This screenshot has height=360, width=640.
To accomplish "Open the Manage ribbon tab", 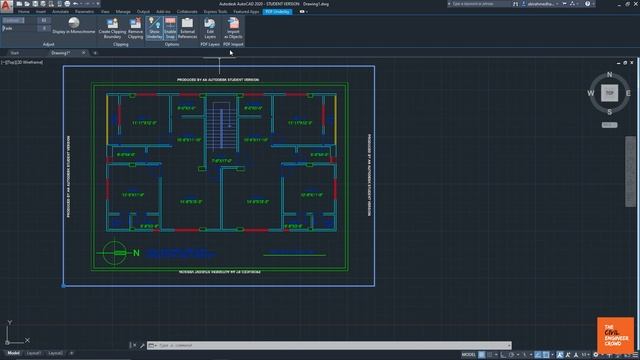I will click(123, 12).
